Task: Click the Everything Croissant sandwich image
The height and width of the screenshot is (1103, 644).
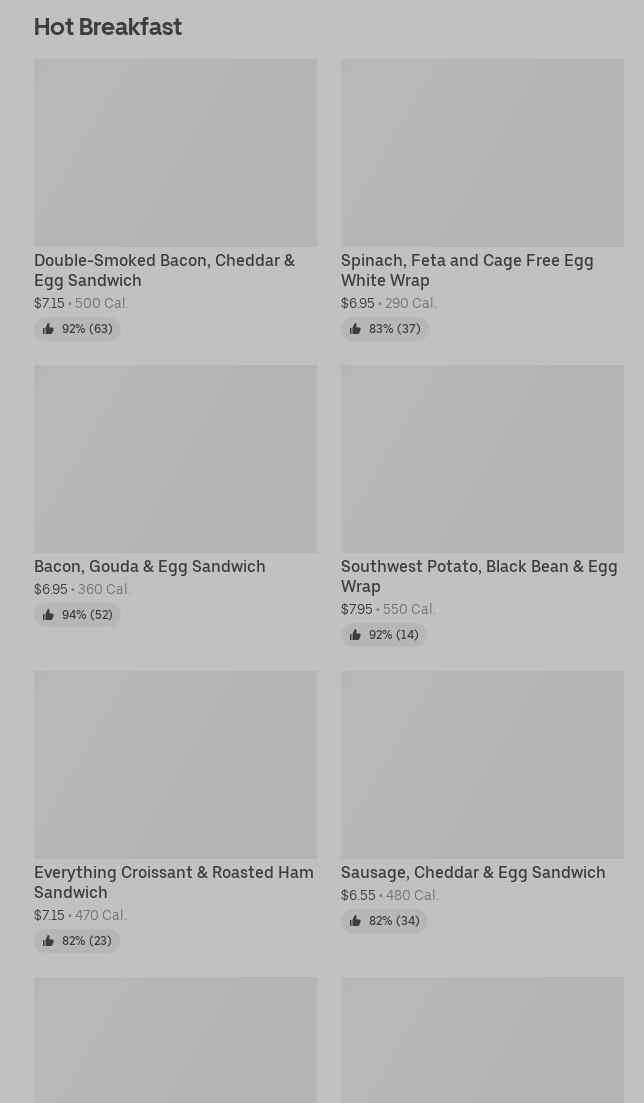Action: click(x=175, y=764)
